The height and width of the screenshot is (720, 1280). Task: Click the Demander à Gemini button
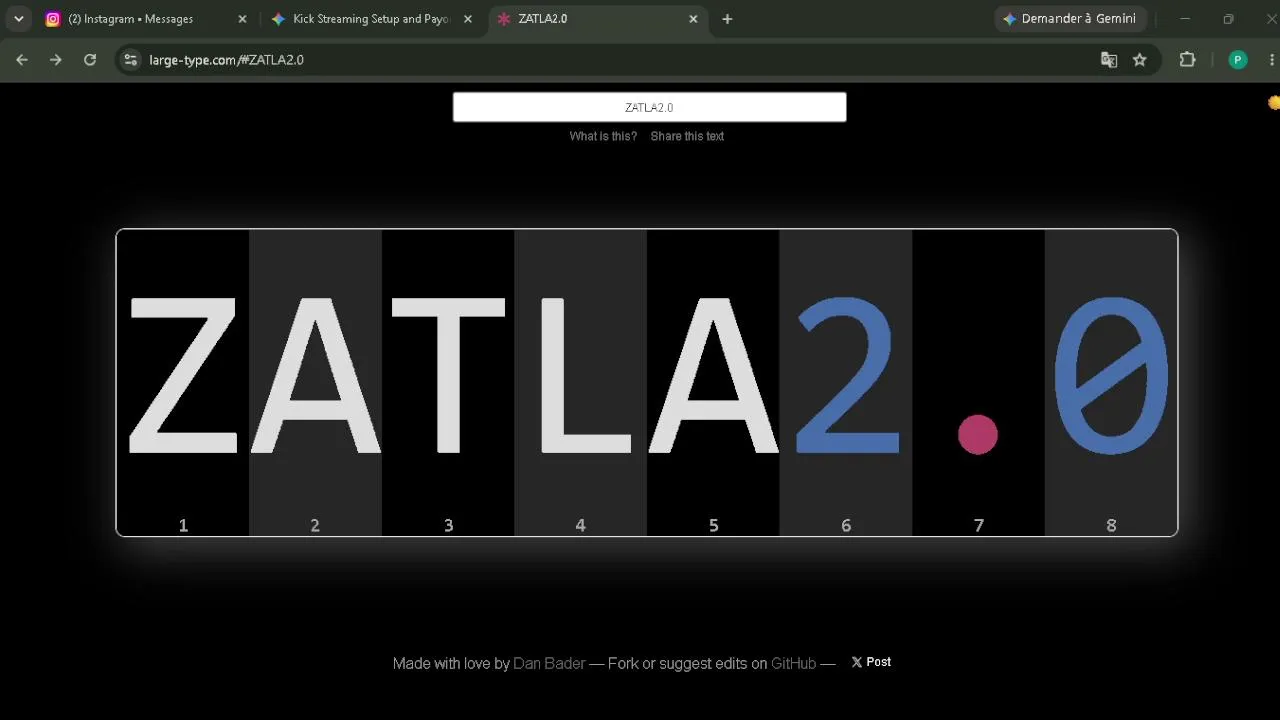coord(1069,19)
